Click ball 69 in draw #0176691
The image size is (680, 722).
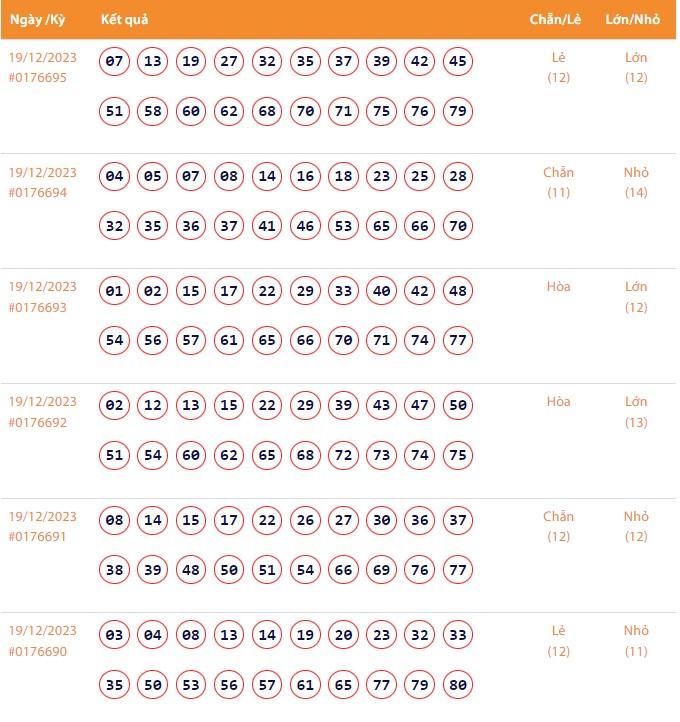[382, 570]
